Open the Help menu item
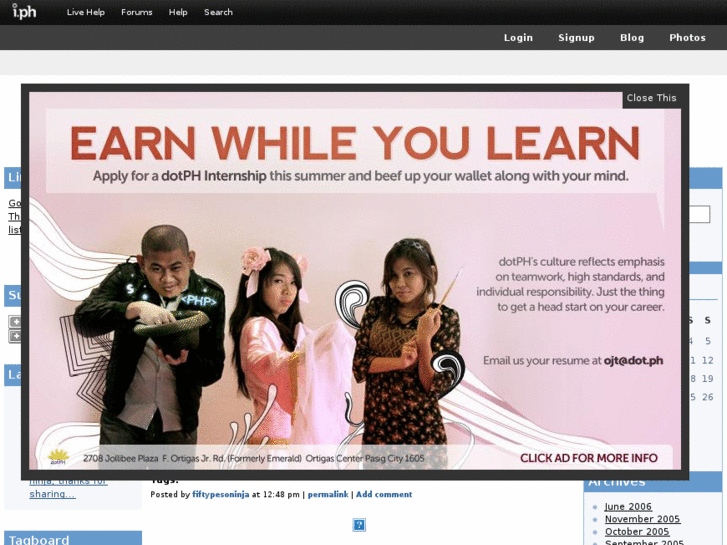 click(178, 12)
